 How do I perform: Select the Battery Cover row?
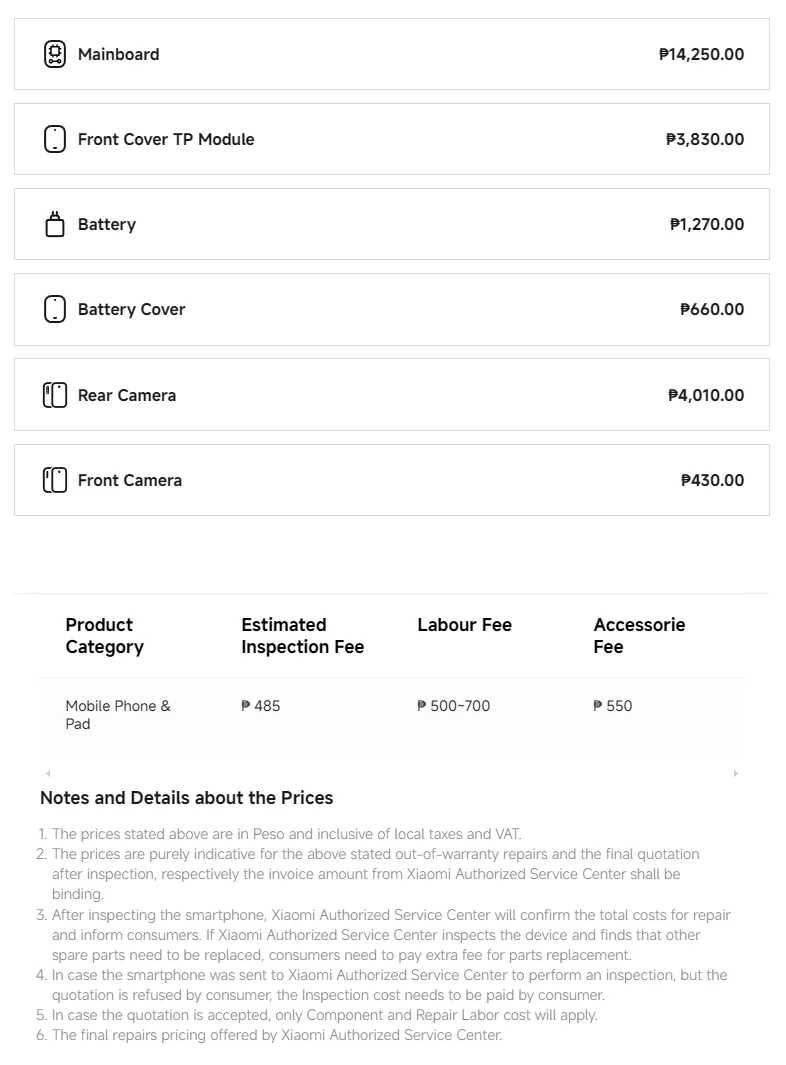tap(392, 309)
